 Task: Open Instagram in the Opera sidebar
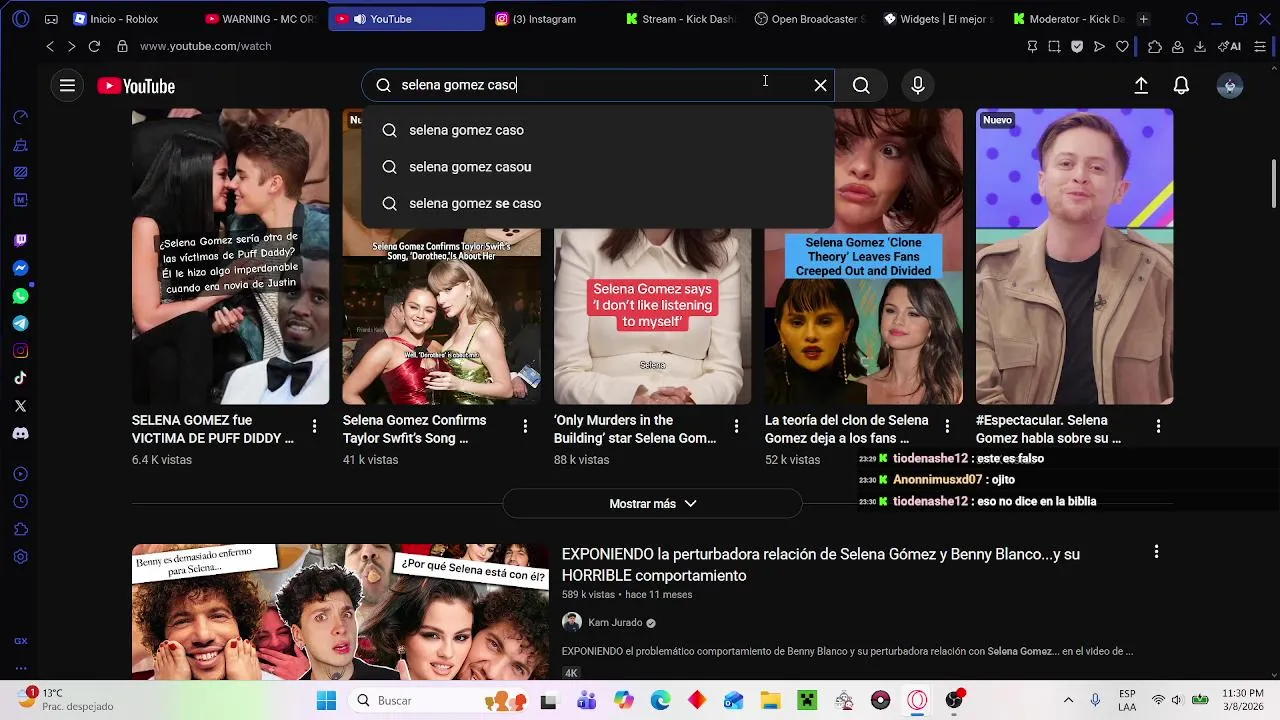(21, 351)
